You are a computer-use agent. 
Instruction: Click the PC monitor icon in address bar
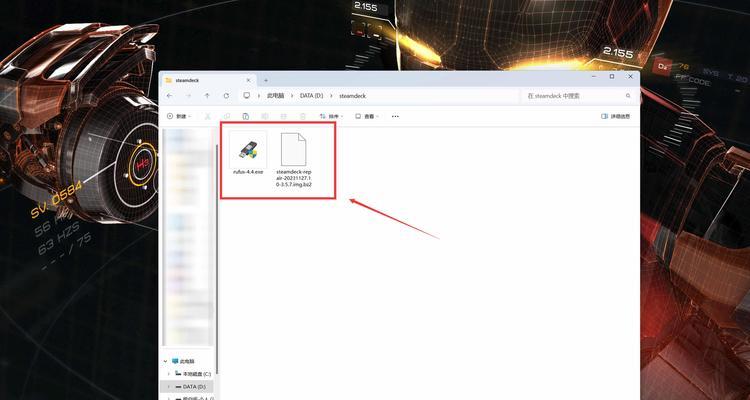tap(246, 96)
